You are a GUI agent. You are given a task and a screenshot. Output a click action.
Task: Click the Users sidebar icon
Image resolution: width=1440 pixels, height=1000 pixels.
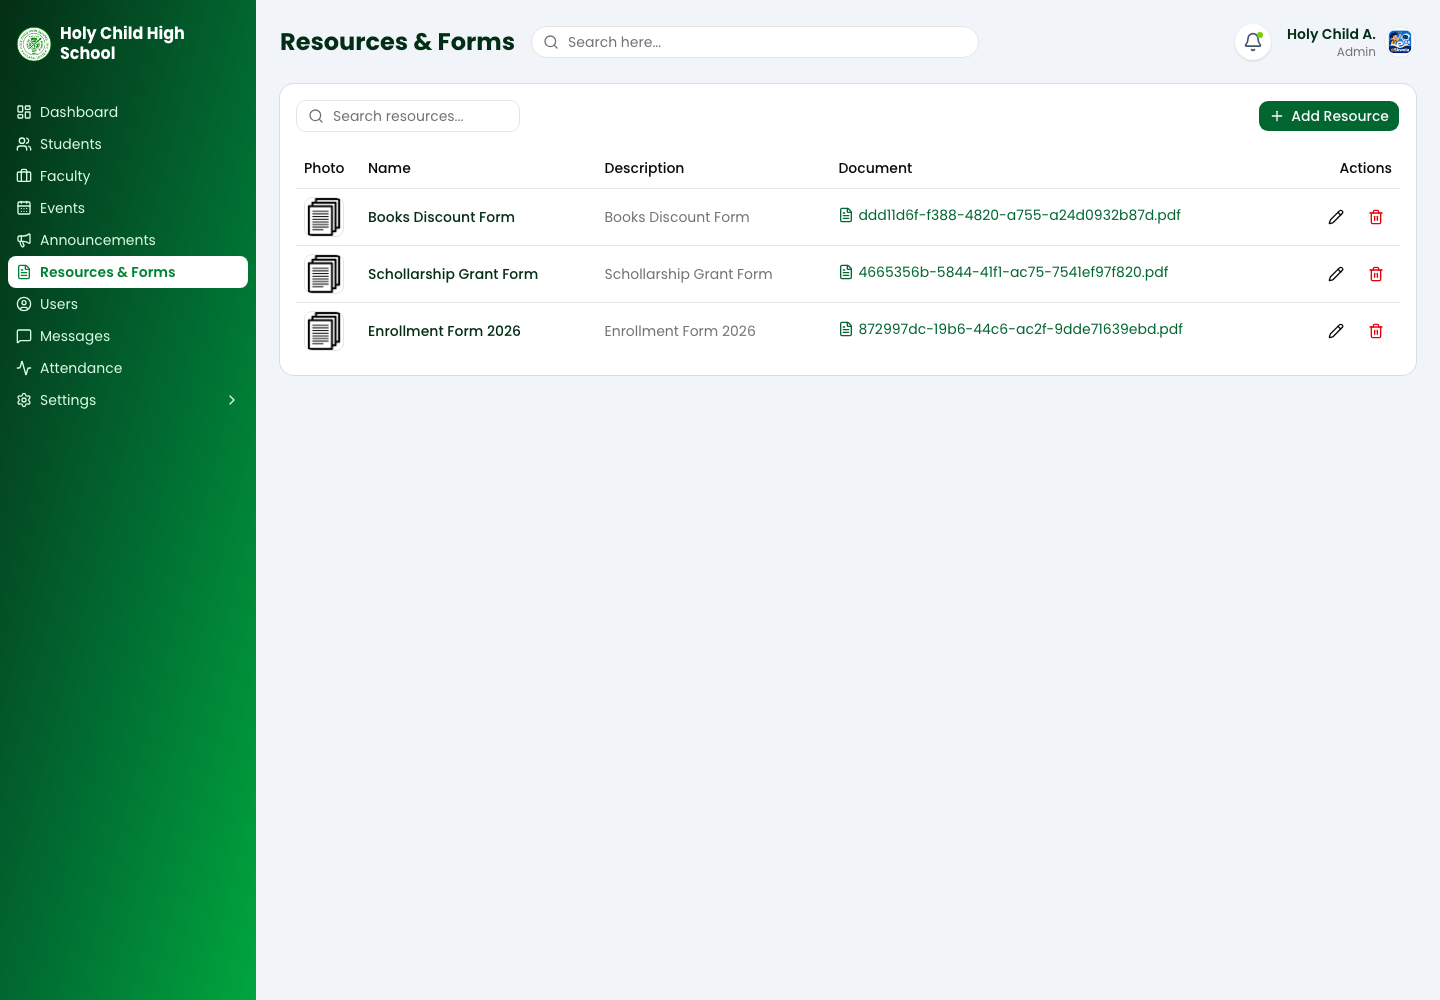click(x=24, y=304)
